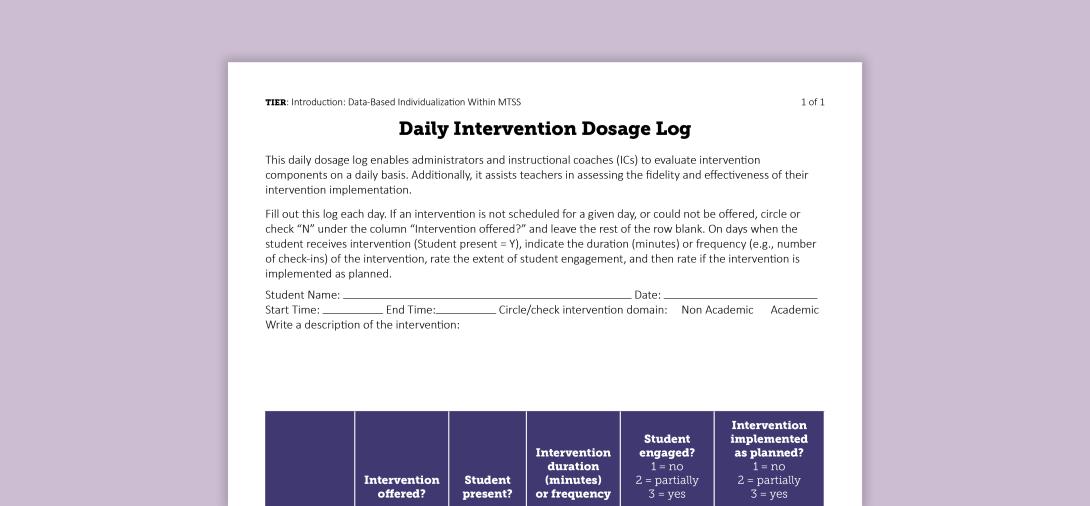Click the empty first table header cell
1090x506 pixels.
click(x=310, y=459)
